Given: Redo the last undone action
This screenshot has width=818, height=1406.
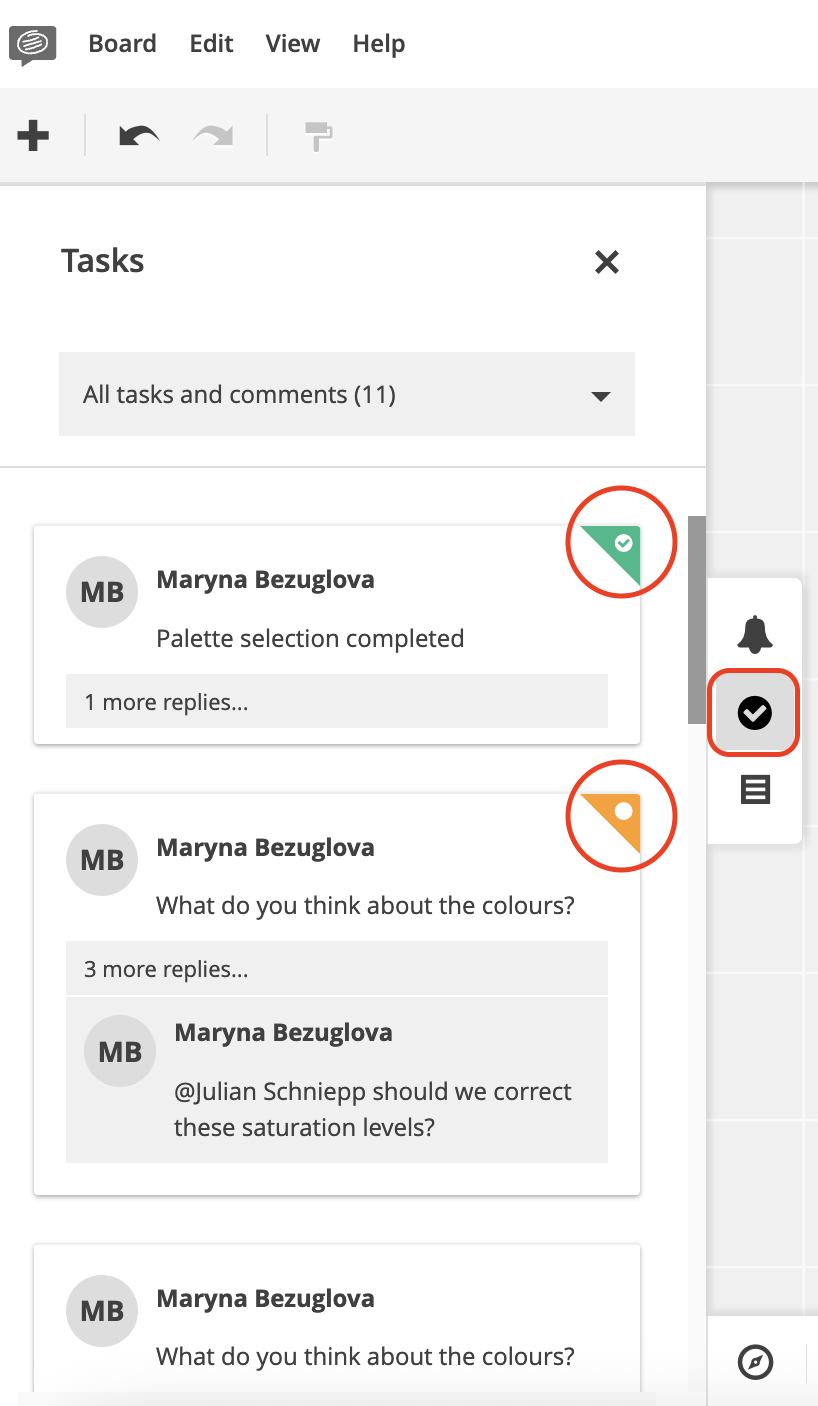Looking at the screenshot, I should 213,135.
